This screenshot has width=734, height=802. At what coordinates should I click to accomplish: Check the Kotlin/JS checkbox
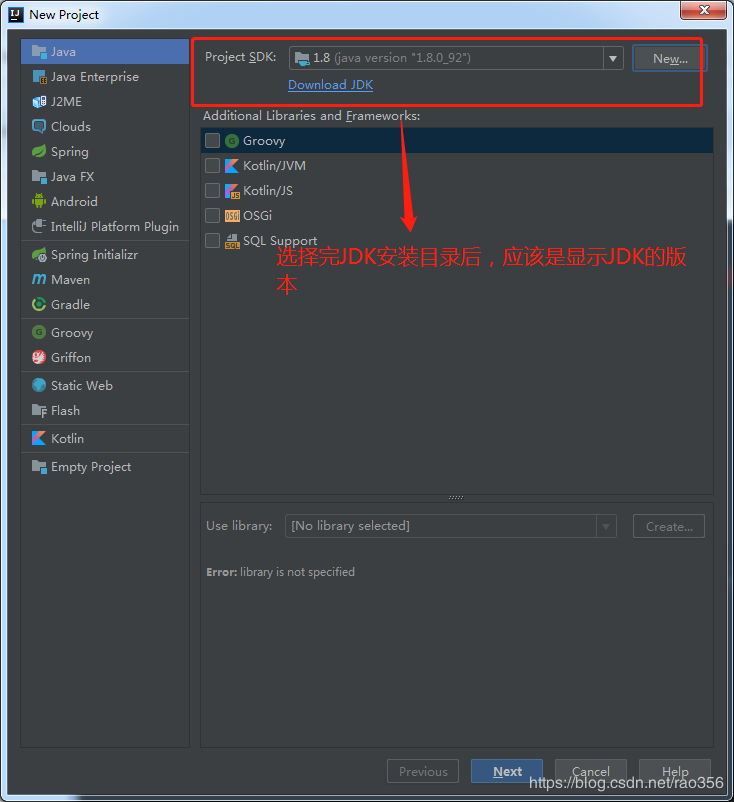[212, 191]
